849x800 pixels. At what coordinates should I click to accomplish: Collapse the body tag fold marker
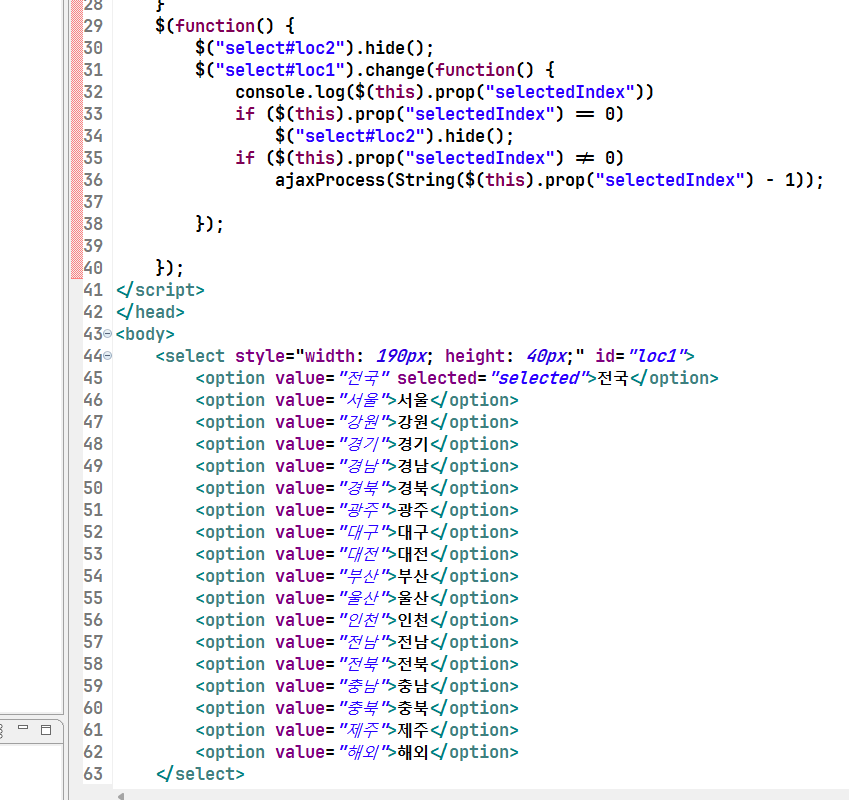click(107, 334)
